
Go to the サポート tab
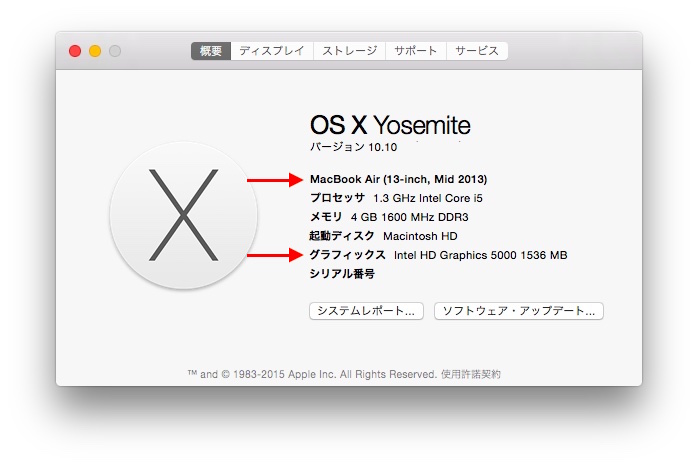click(x=416, y=51)
